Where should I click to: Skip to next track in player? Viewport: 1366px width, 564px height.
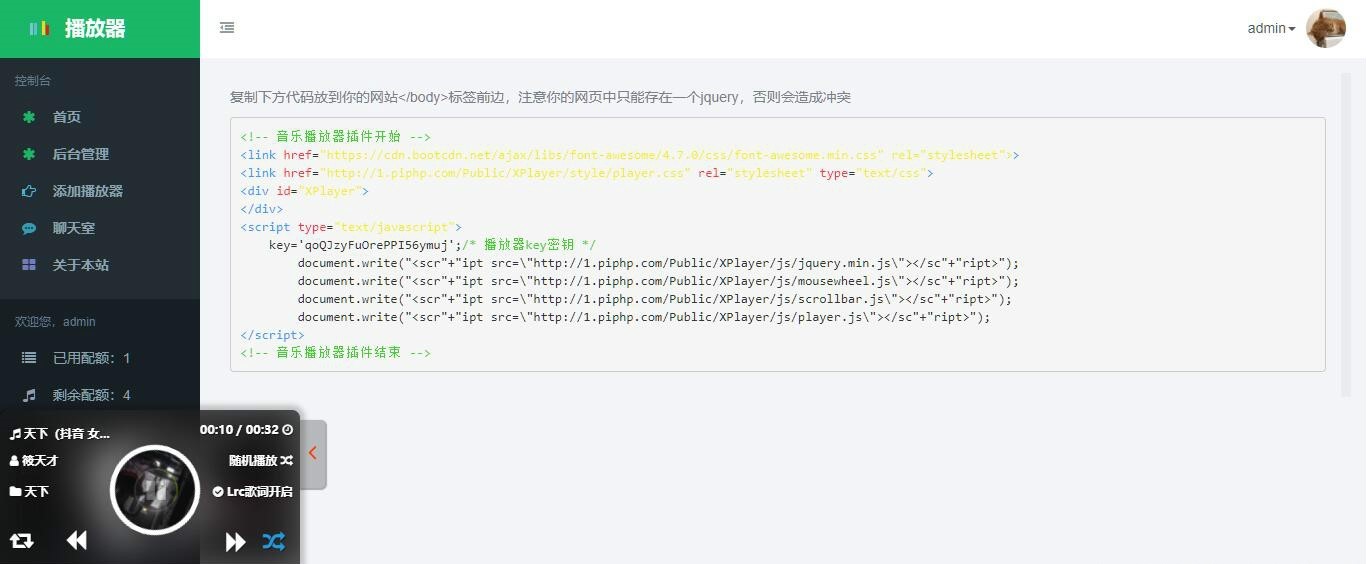(235, 541)
